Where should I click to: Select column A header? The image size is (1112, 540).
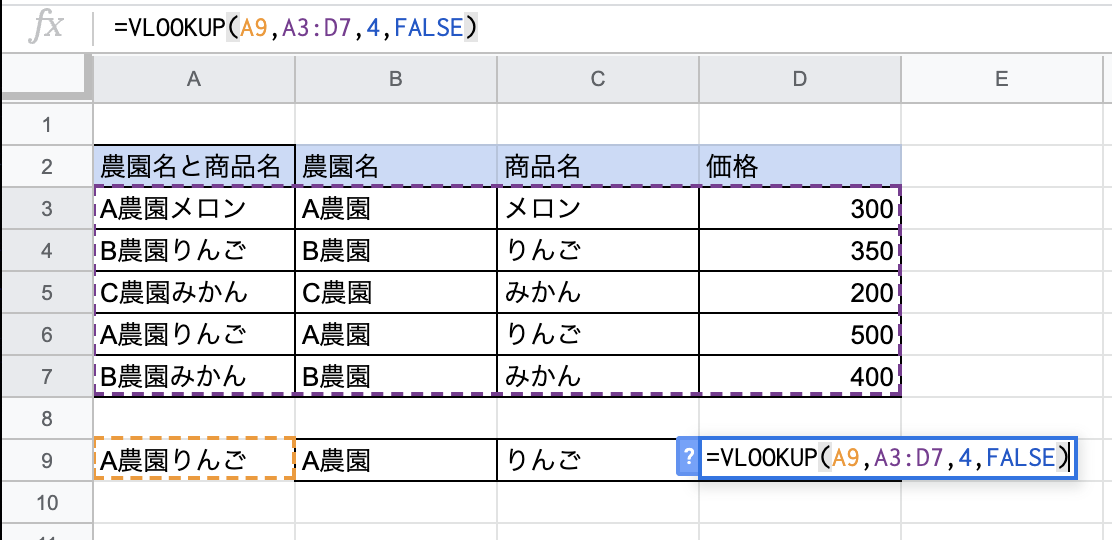point(194,79)
